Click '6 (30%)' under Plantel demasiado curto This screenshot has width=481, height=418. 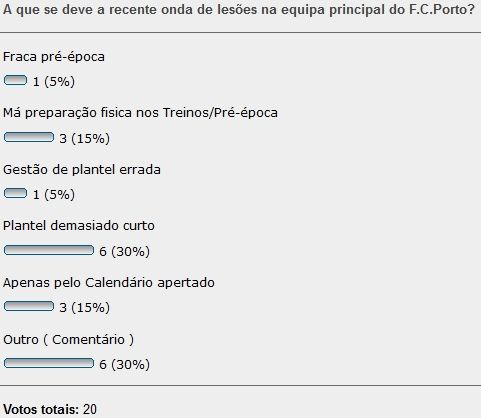pos(124,251)
